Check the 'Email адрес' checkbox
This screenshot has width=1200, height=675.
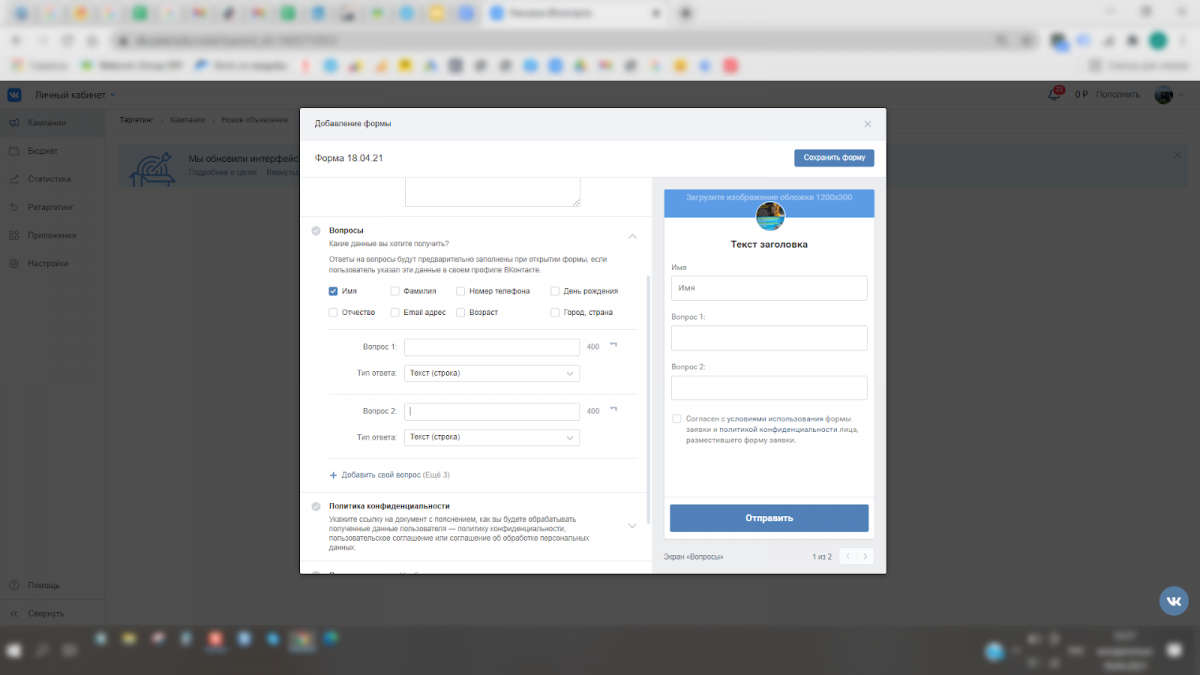pos(395,312)
